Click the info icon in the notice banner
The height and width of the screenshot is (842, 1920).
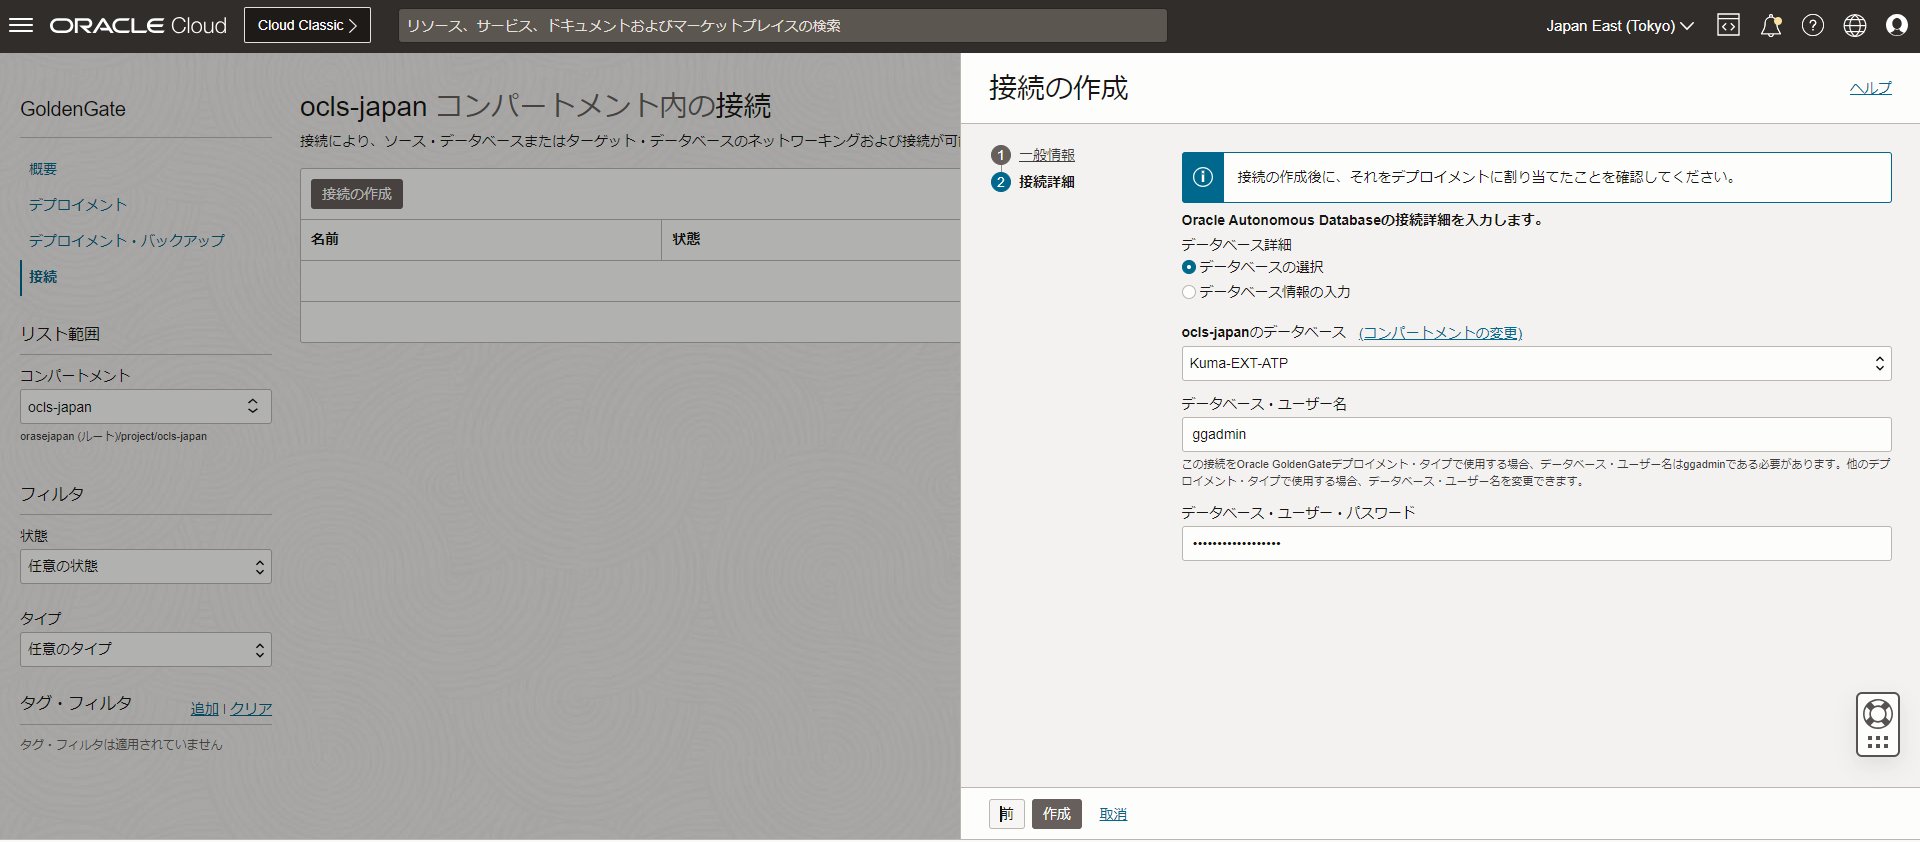click(1203, 177)
